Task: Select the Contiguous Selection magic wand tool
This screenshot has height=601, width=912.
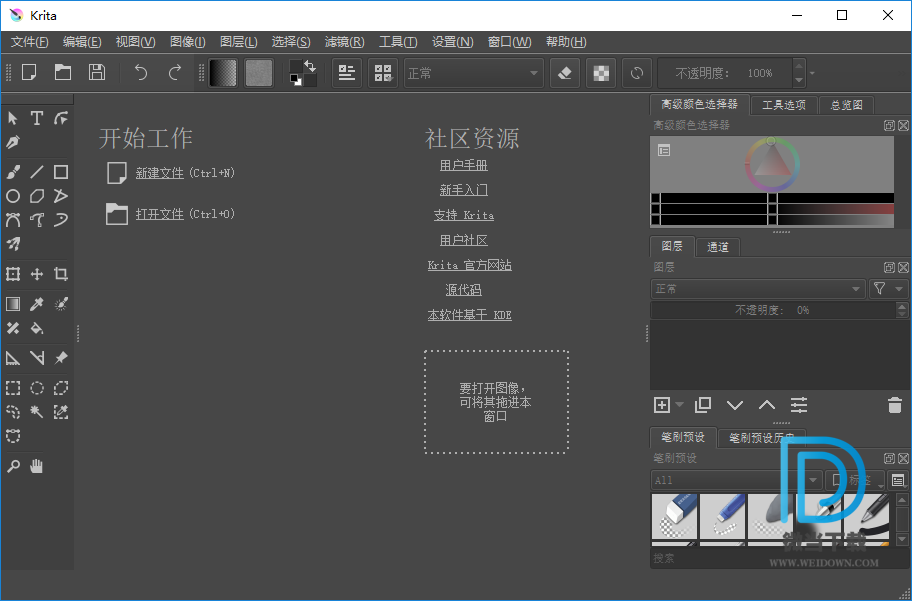Action: [37, 412]
